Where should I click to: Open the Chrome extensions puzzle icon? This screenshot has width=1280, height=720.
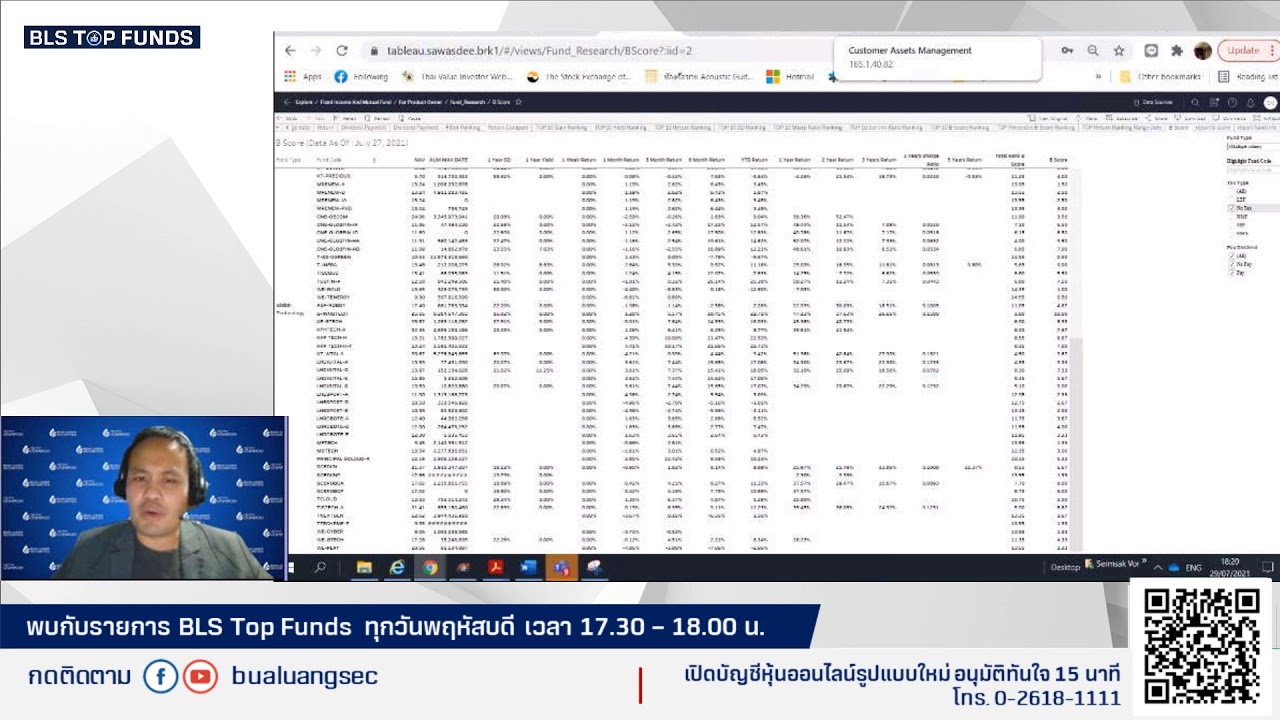(1177, 50)
